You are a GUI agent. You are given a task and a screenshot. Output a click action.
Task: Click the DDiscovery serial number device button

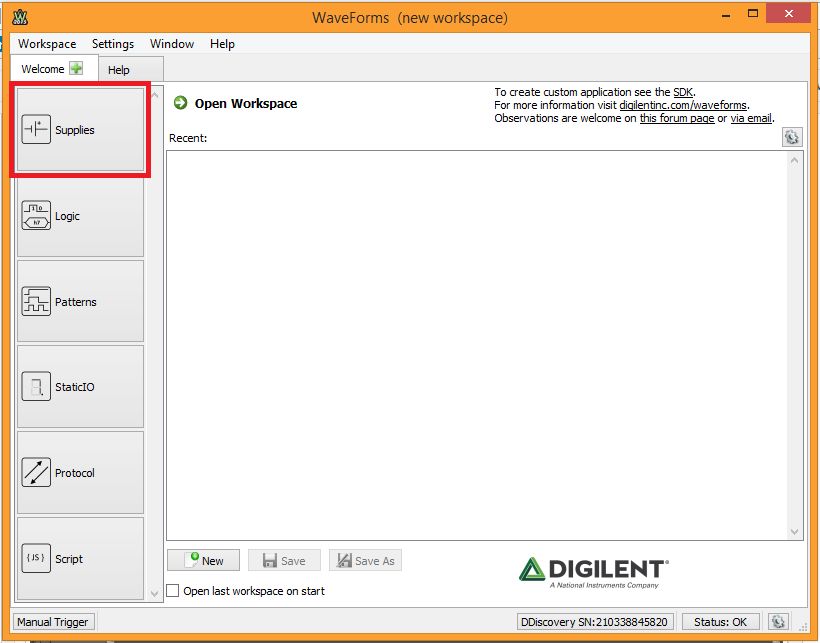coord(595,622)
